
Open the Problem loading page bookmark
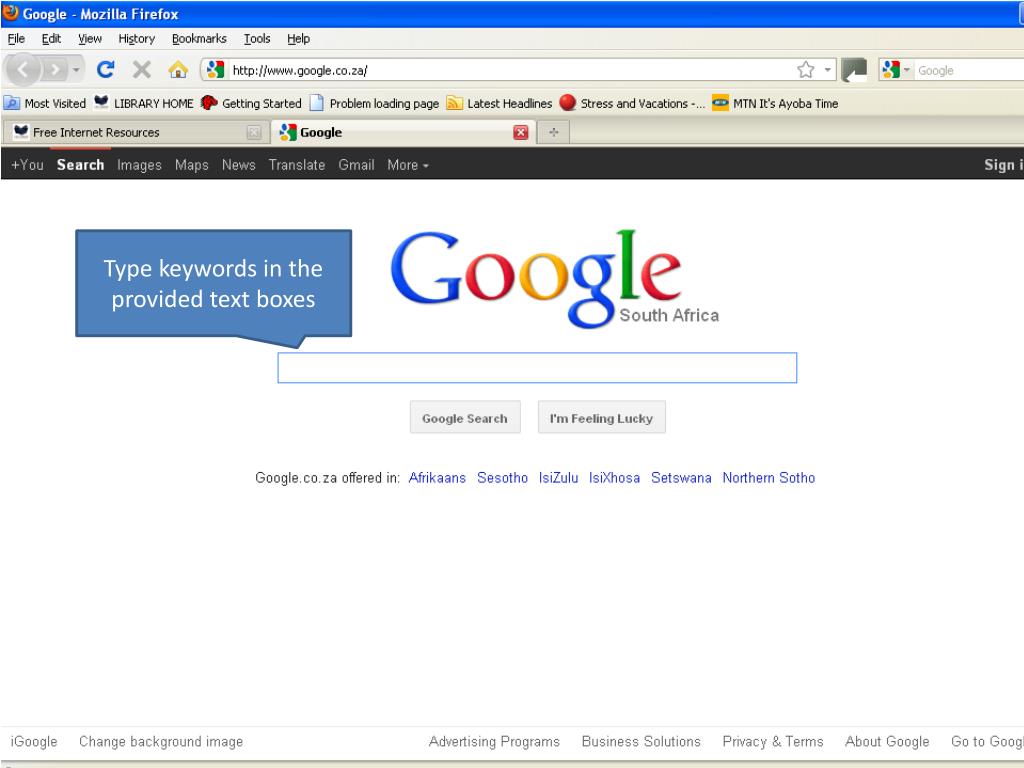click(374, 103)
